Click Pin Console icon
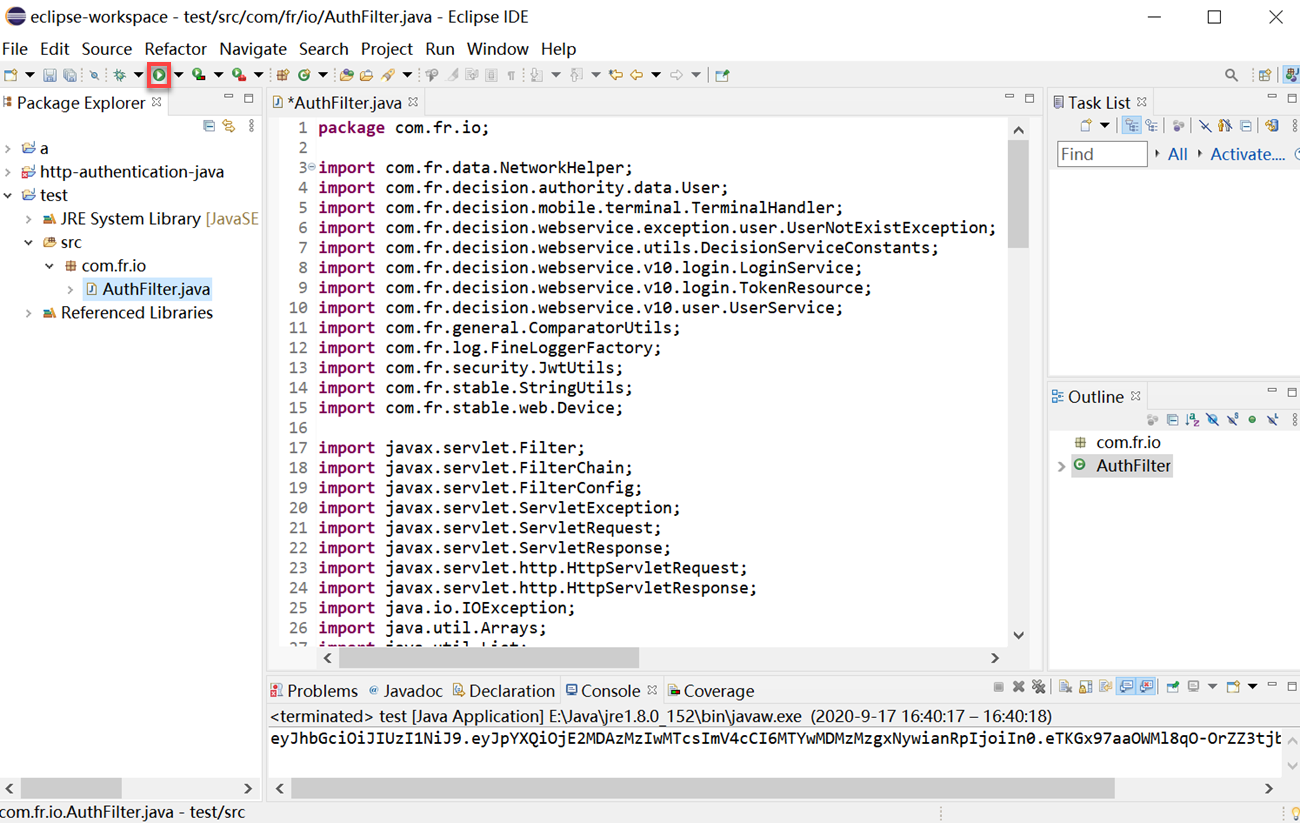The height and width of the screenshot is (823, 1300). [x=1173, y=687]
